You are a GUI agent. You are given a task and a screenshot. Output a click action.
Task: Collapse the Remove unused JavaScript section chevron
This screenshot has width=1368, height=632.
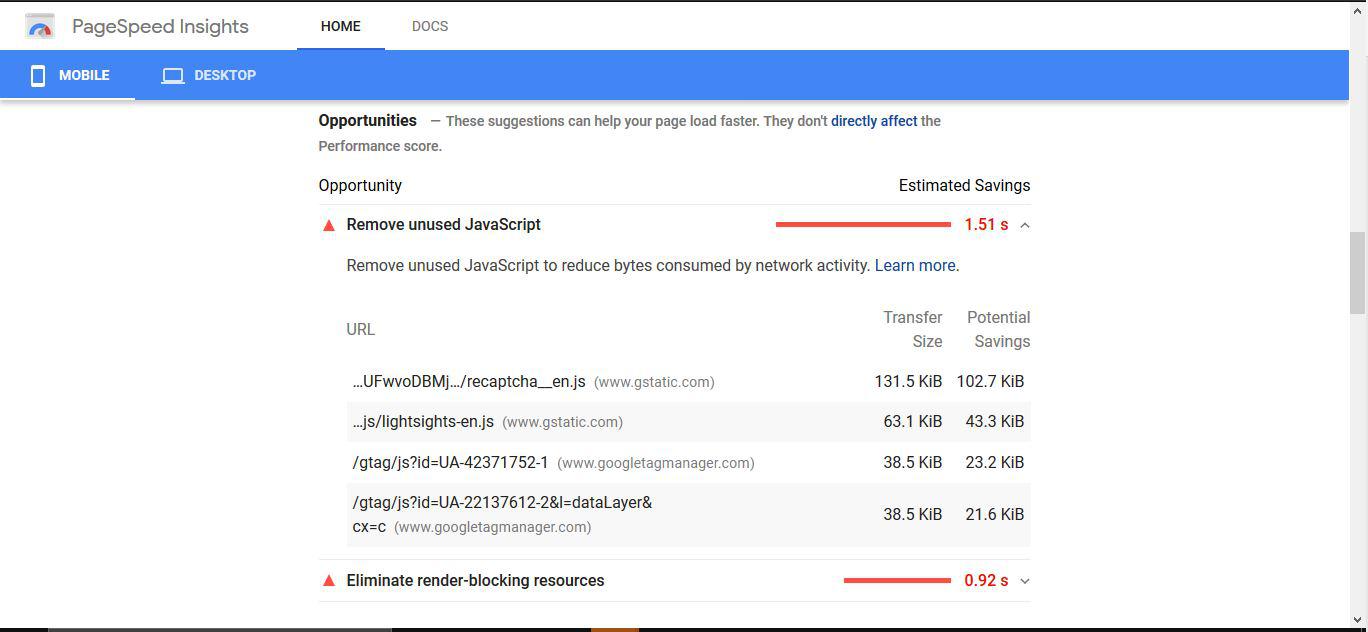(x=1024, y=225)
